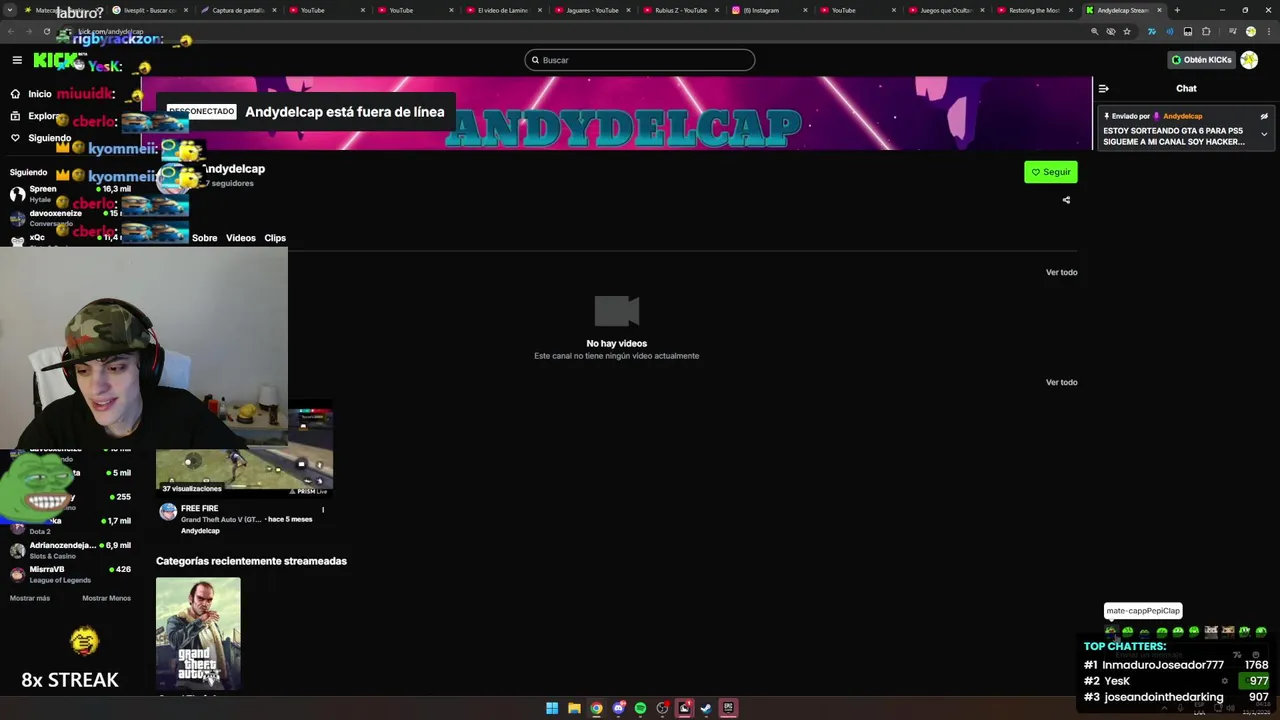Click the share icon below Seguir
This screenshot has width=1280, height=720.
point(1066,200)
